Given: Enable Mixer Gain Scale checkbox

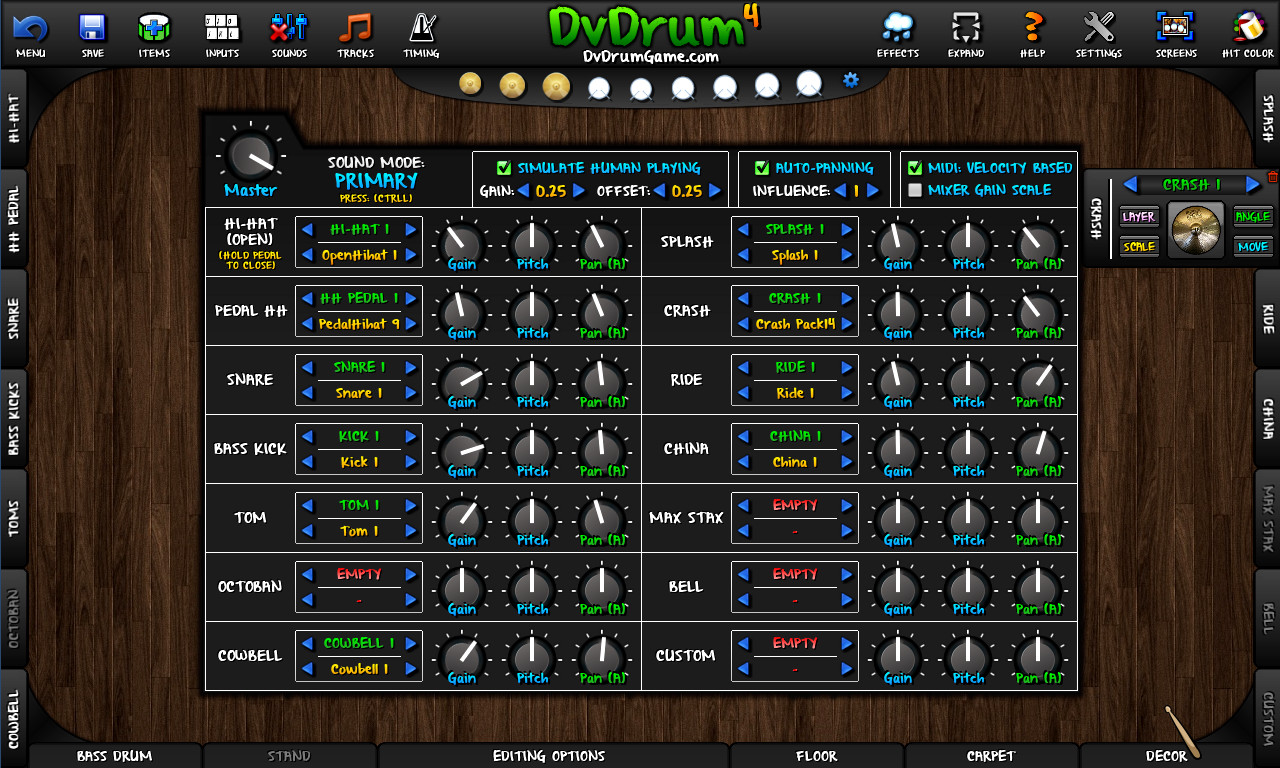Looking at the screenshot, I should click(915, 189).
